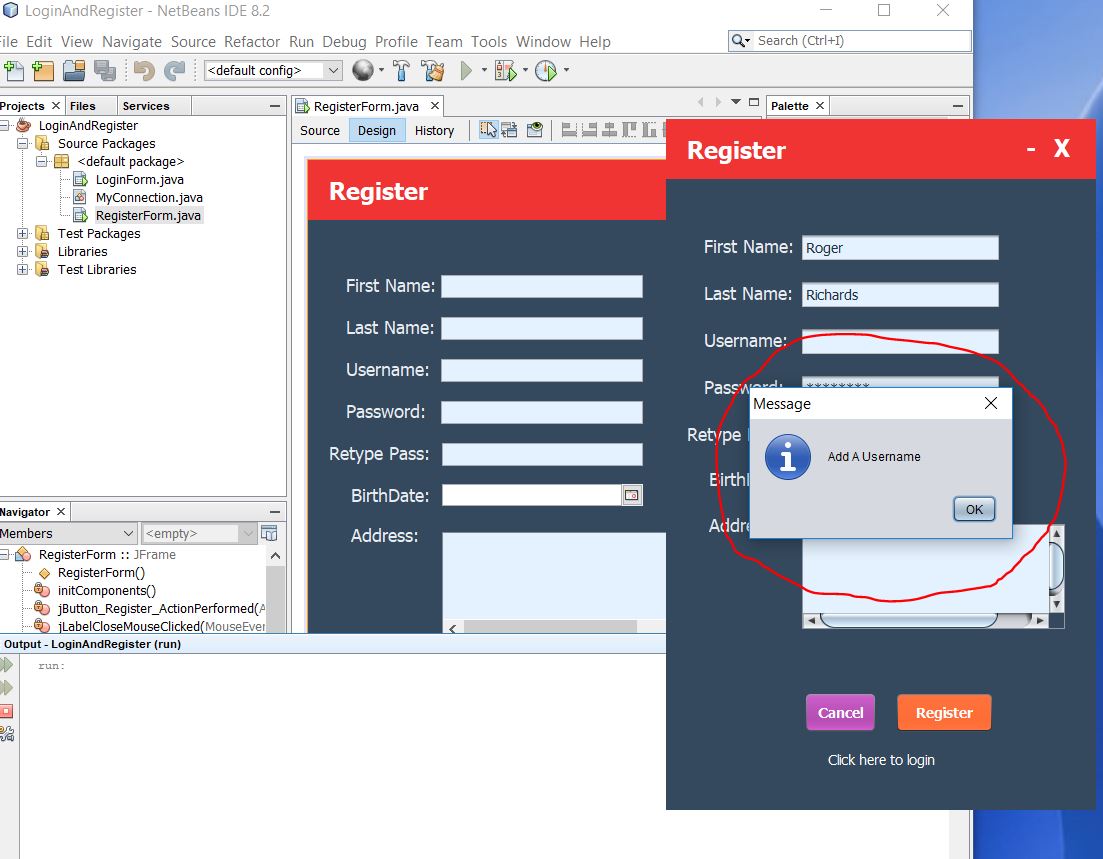Stop the running build in Output panel
1103x859 pixels.
pos(12,711)
